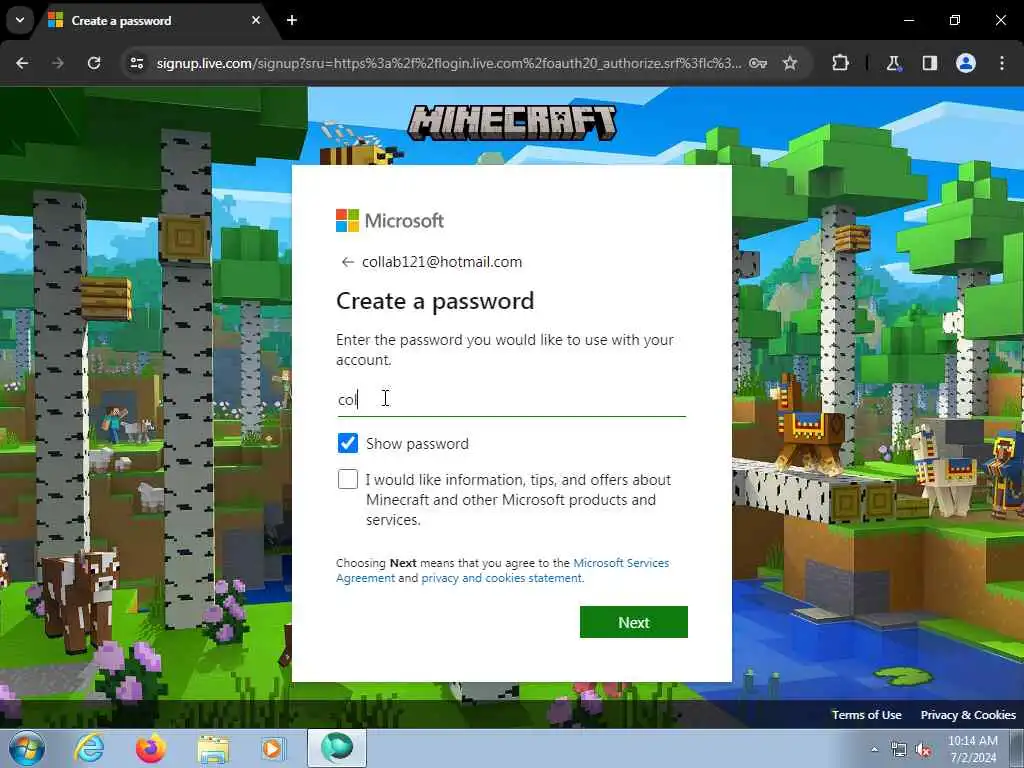This screenshot has width=1024, height=768.
Task: Open the privacy and cookies statement link
Action: point(502,578)
